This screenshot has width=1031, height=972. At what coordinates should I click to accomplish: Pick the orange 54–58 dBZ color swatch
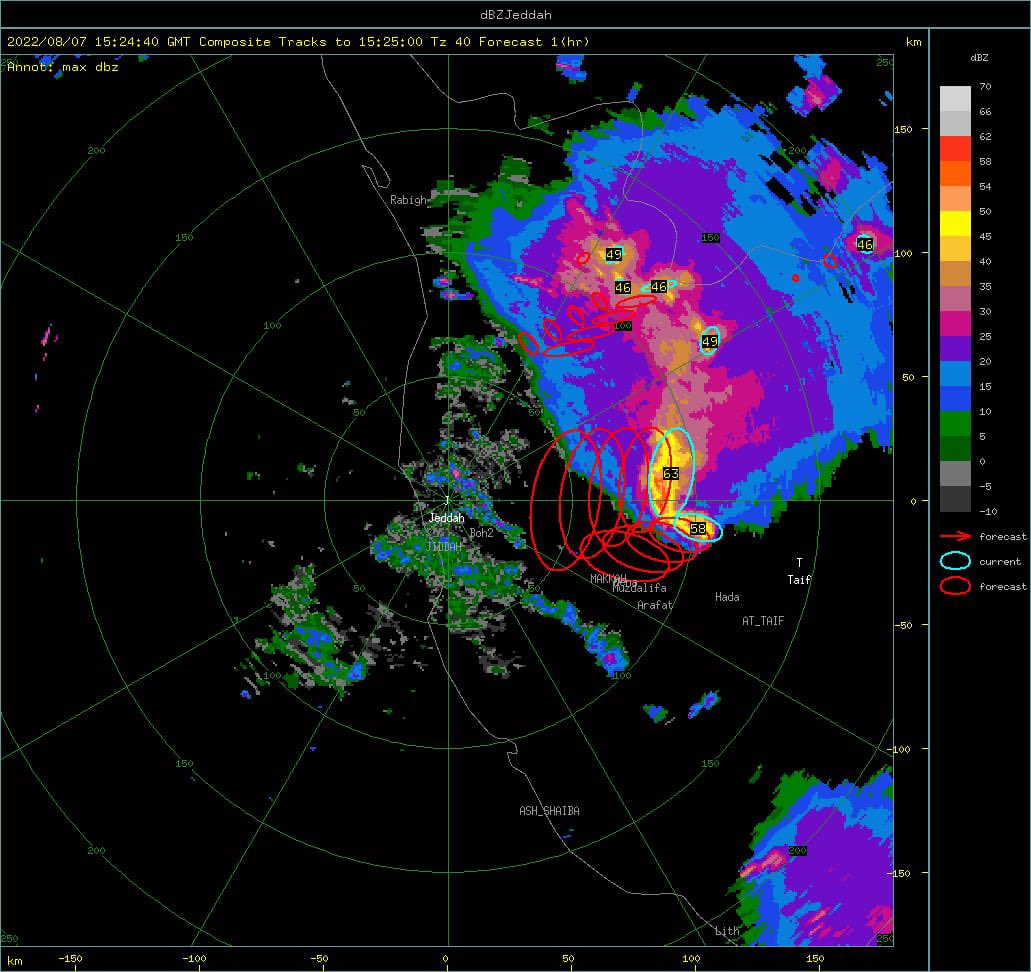point(955,174)
